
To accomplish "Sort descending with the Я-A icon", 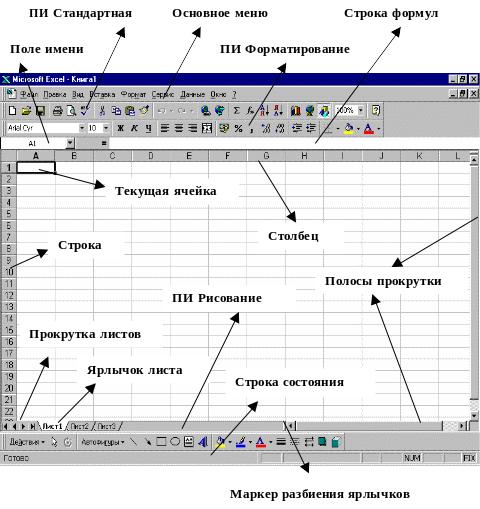I will (x=278, y=111).
